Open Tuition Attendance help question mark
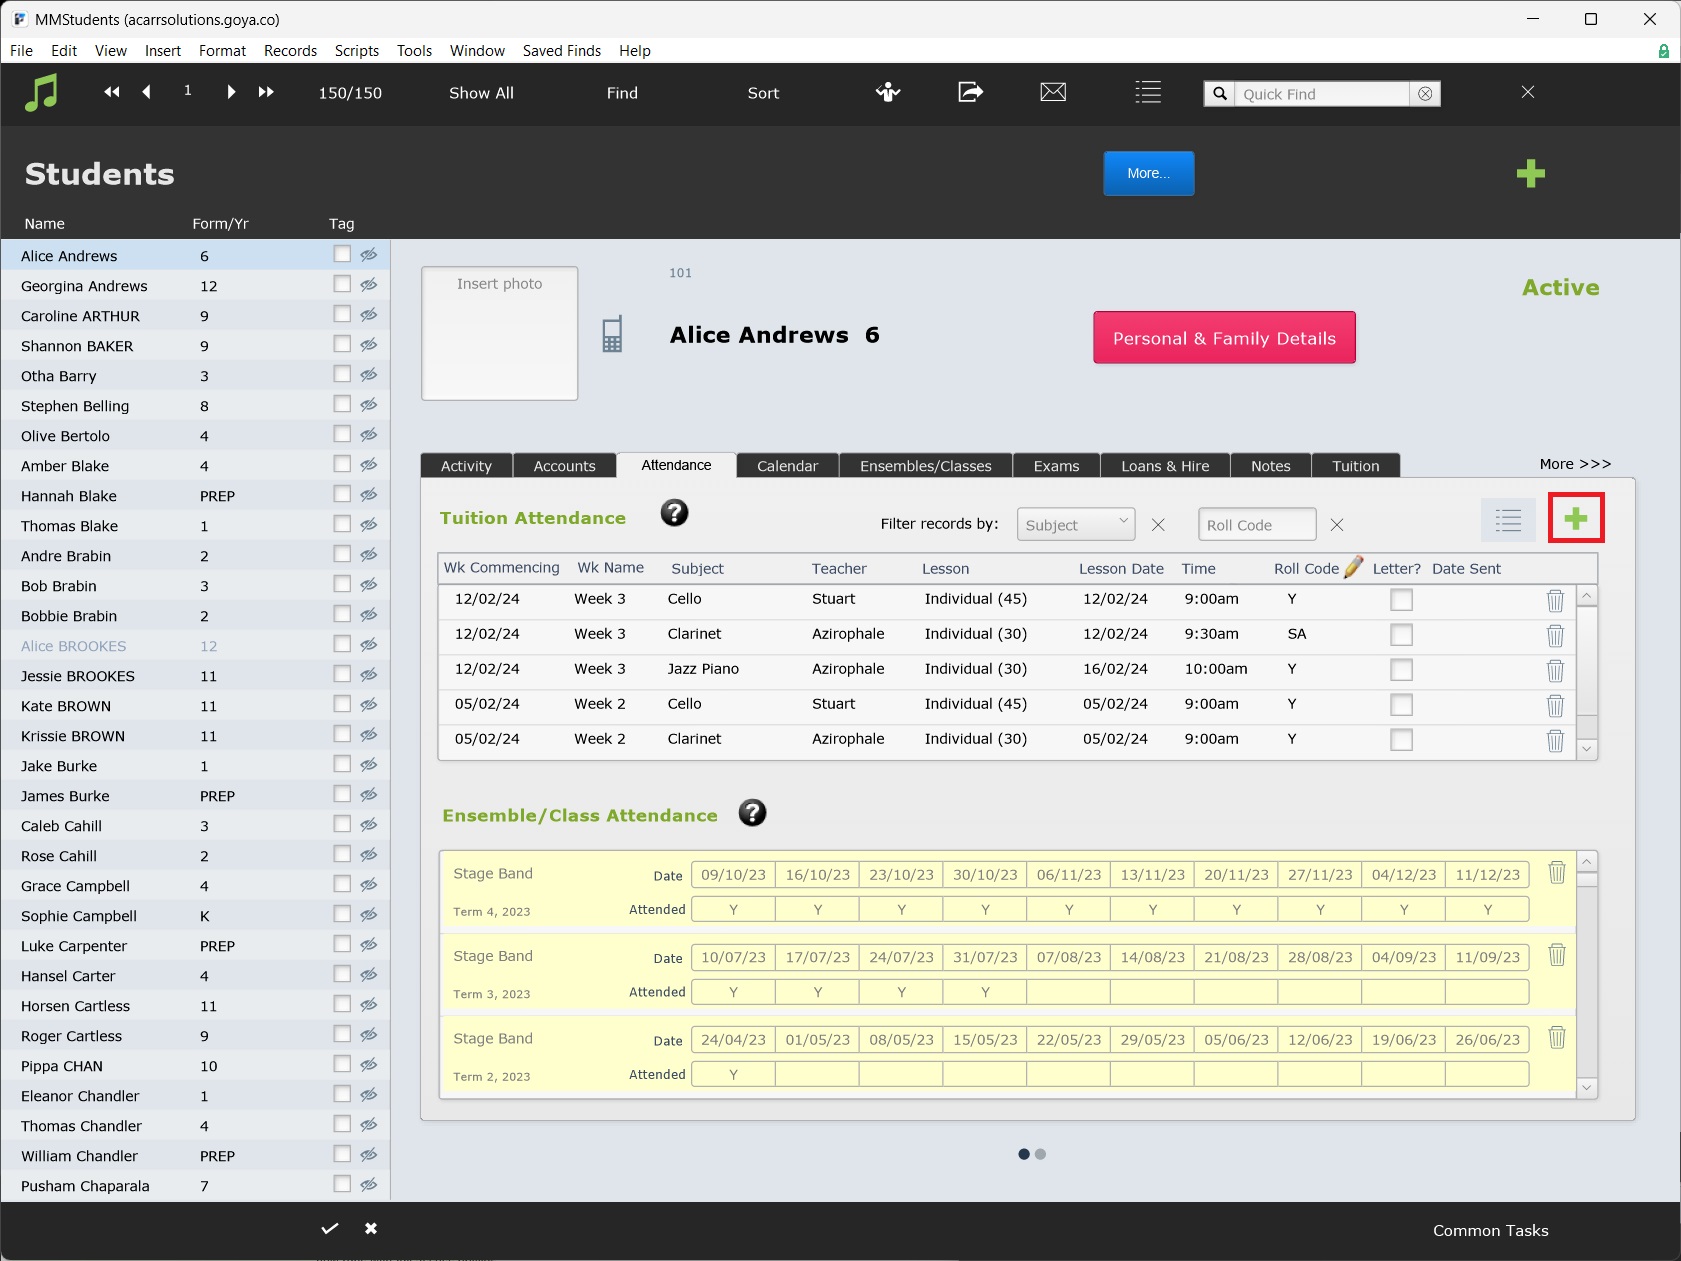Viewport: 1681px width, 1261px height. (x=675, y=513)
